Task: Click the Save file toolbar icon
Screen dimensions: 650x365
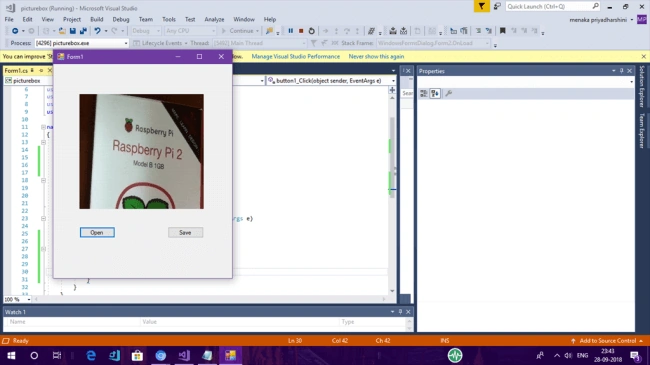Action: coord(73,31)
